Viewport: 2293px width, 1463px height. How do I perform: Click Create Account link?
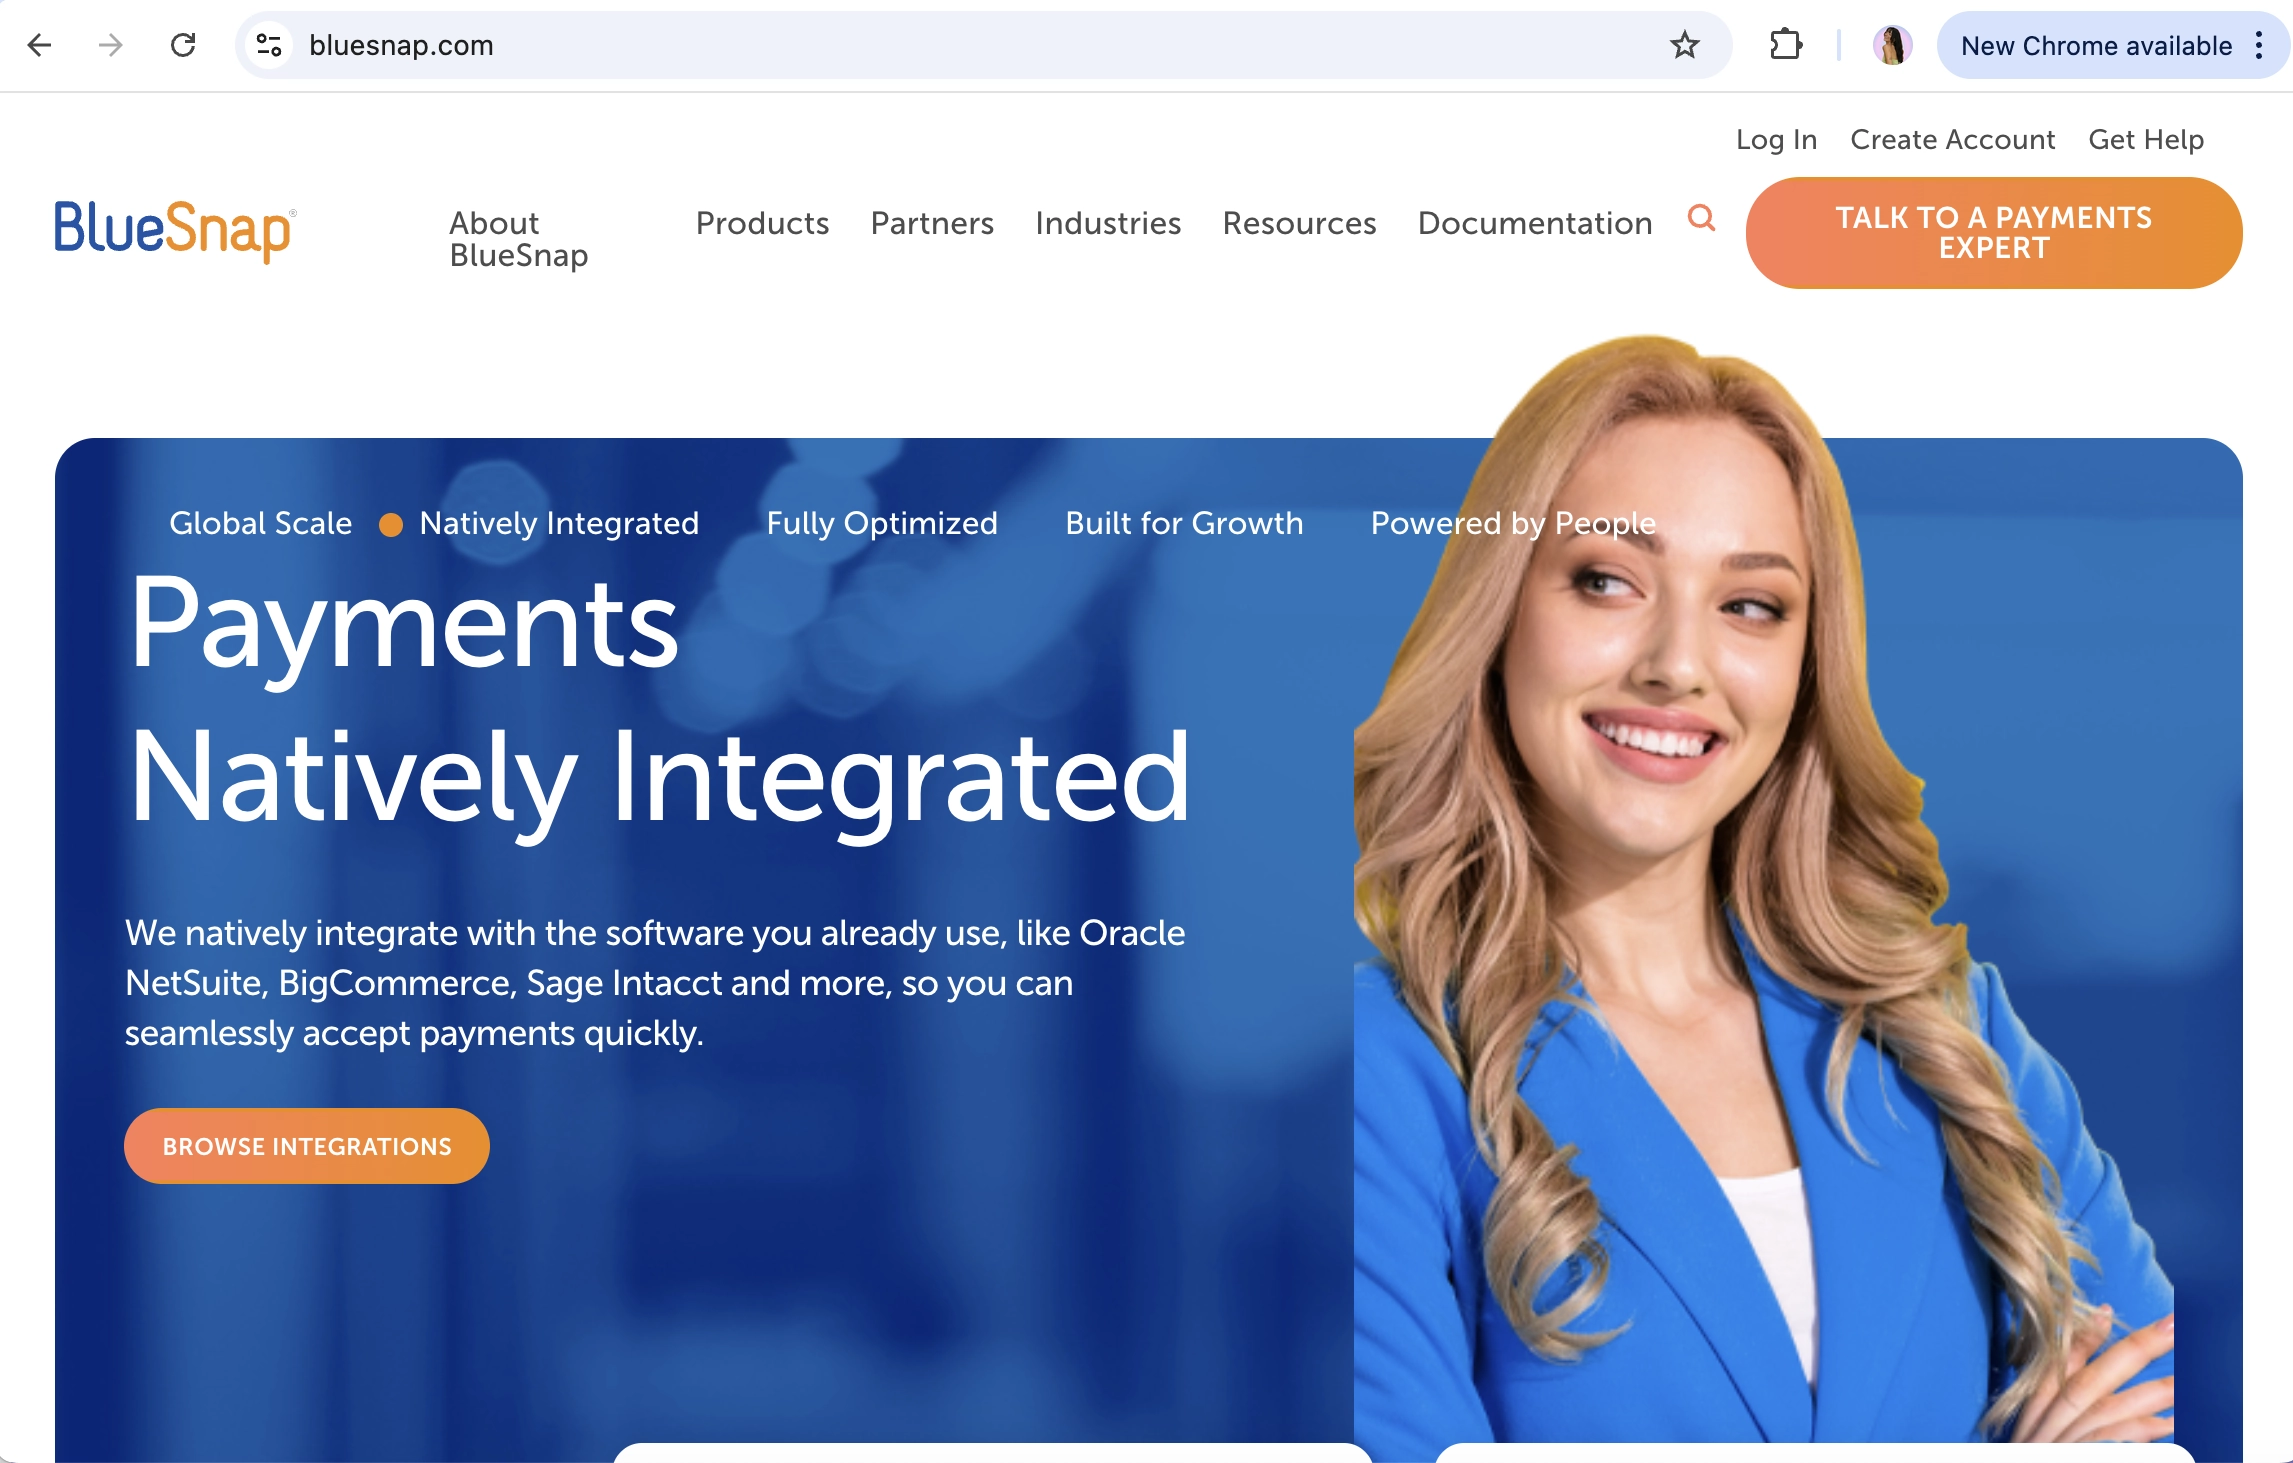pos(1952,140)
